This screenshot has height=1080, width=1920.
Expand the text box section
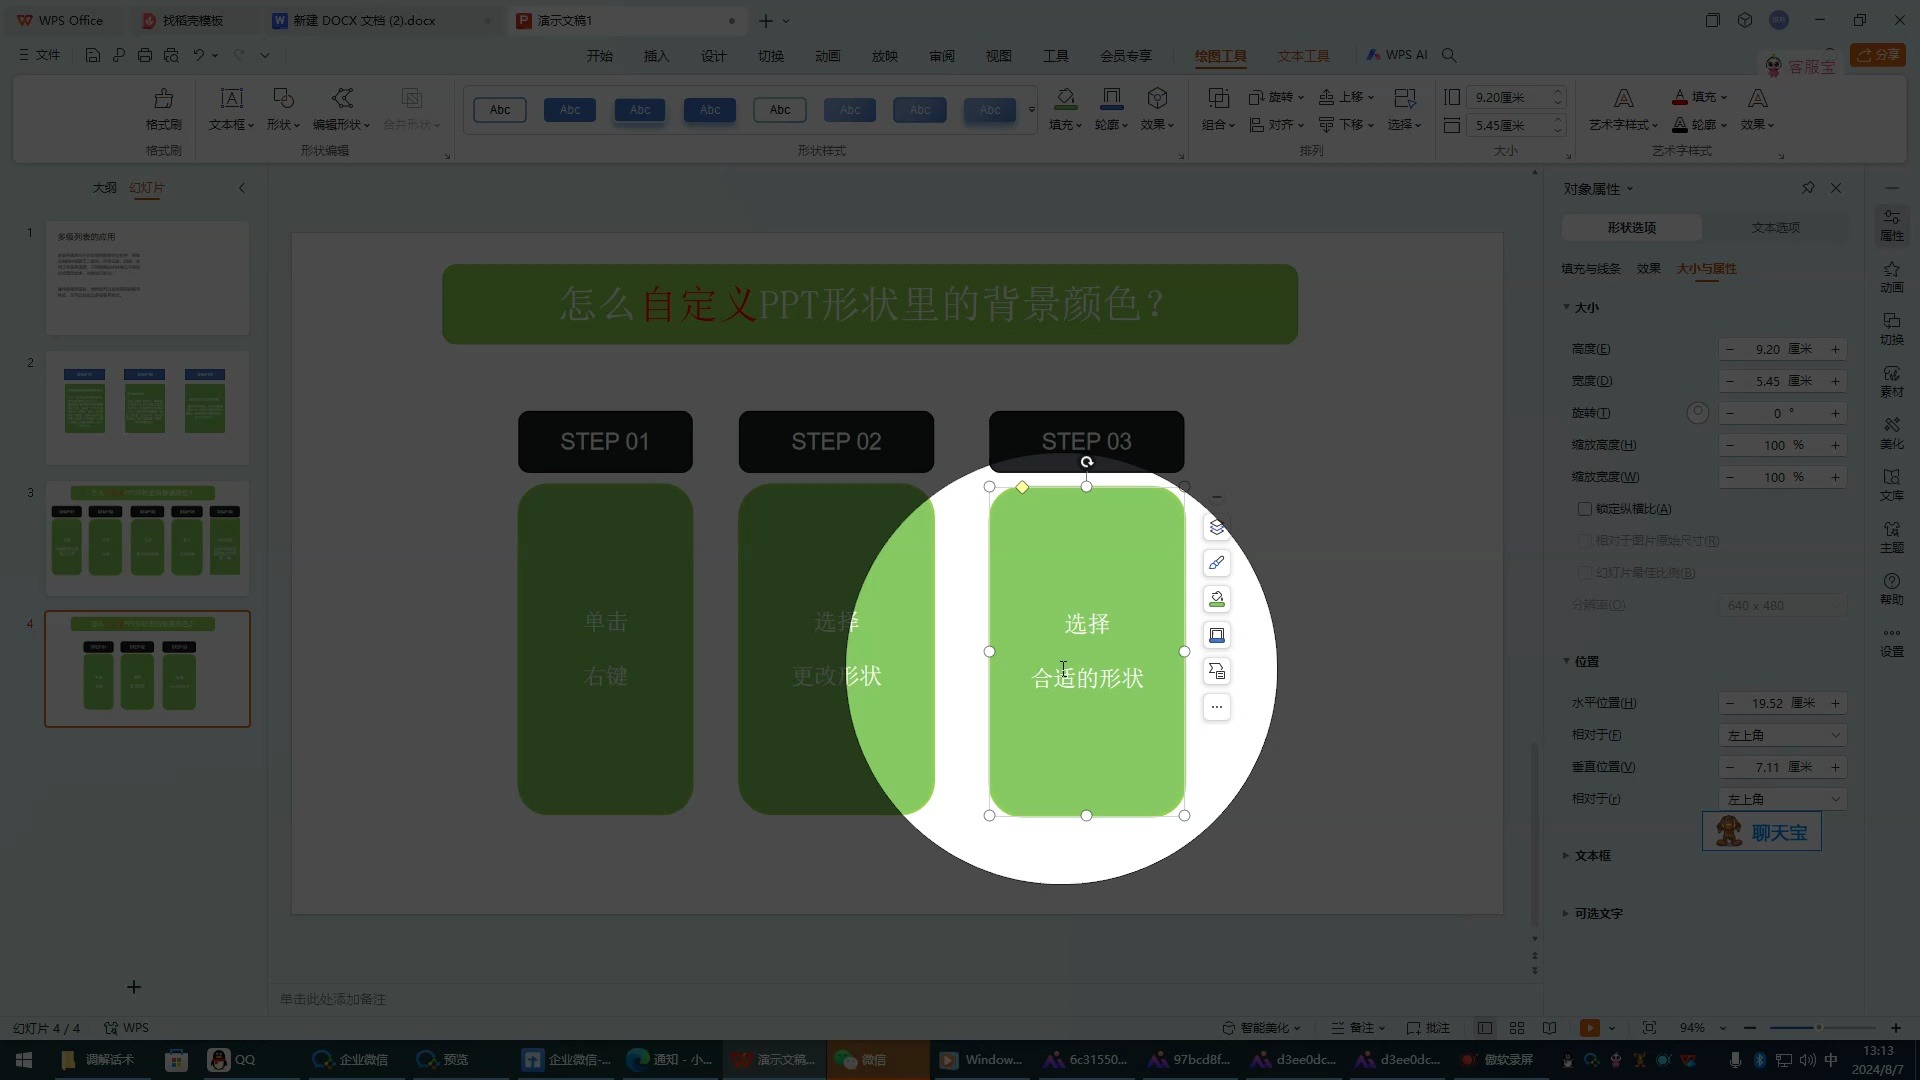tap(1591, 856)
